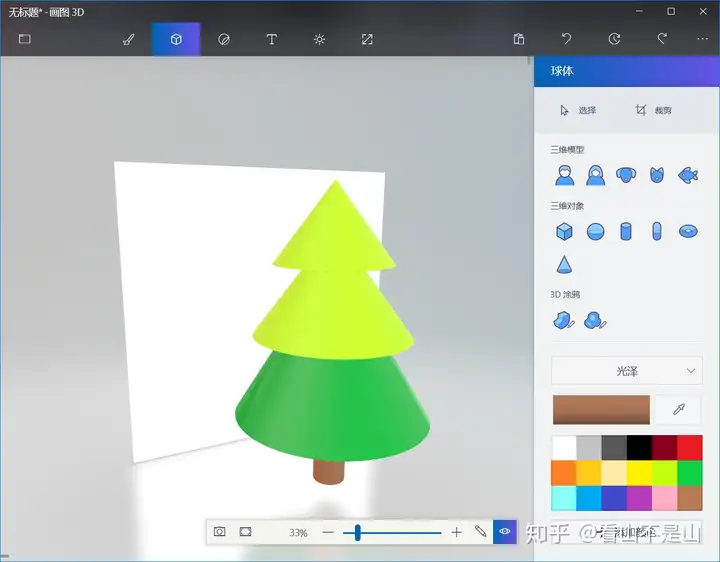The width and height of the screenshot is (720, 562).
Task: Open the History clock icon
Action: 614,39
